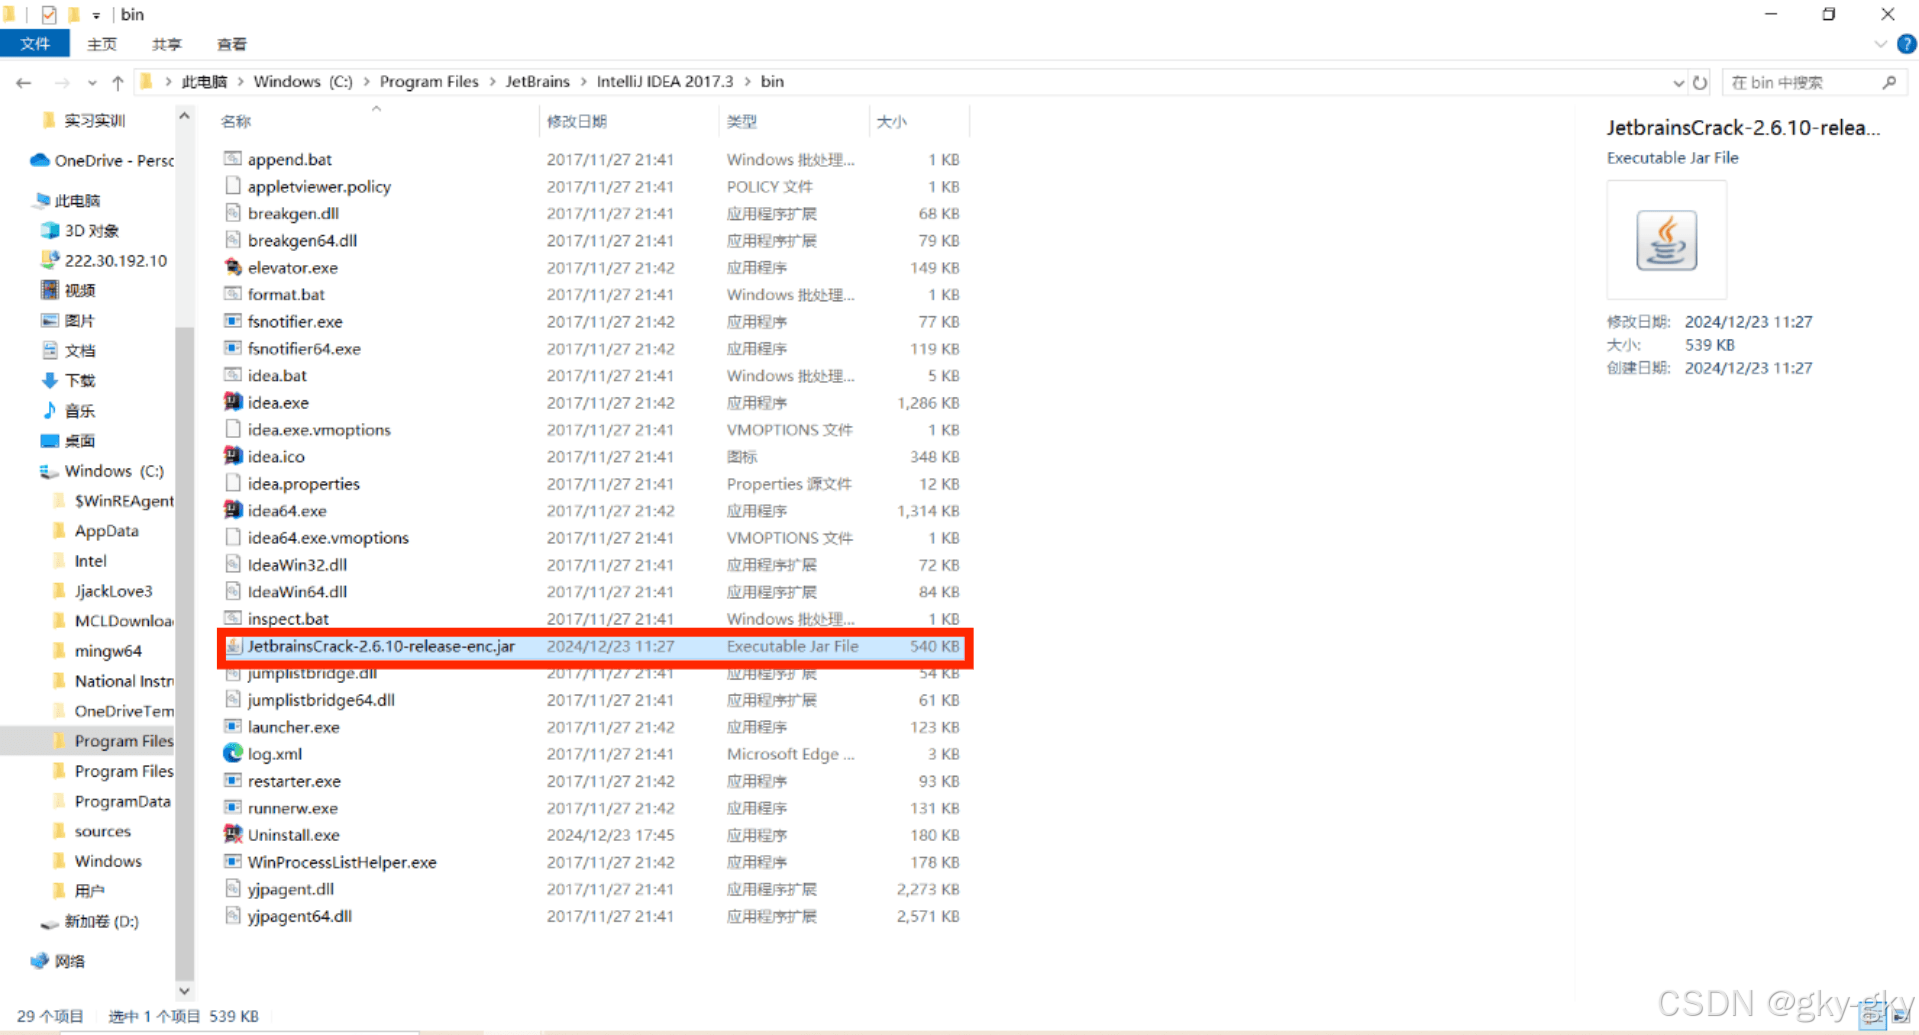
Task: Select Windows (C:) drive in sidebar
Action: (x=102, y=471)
